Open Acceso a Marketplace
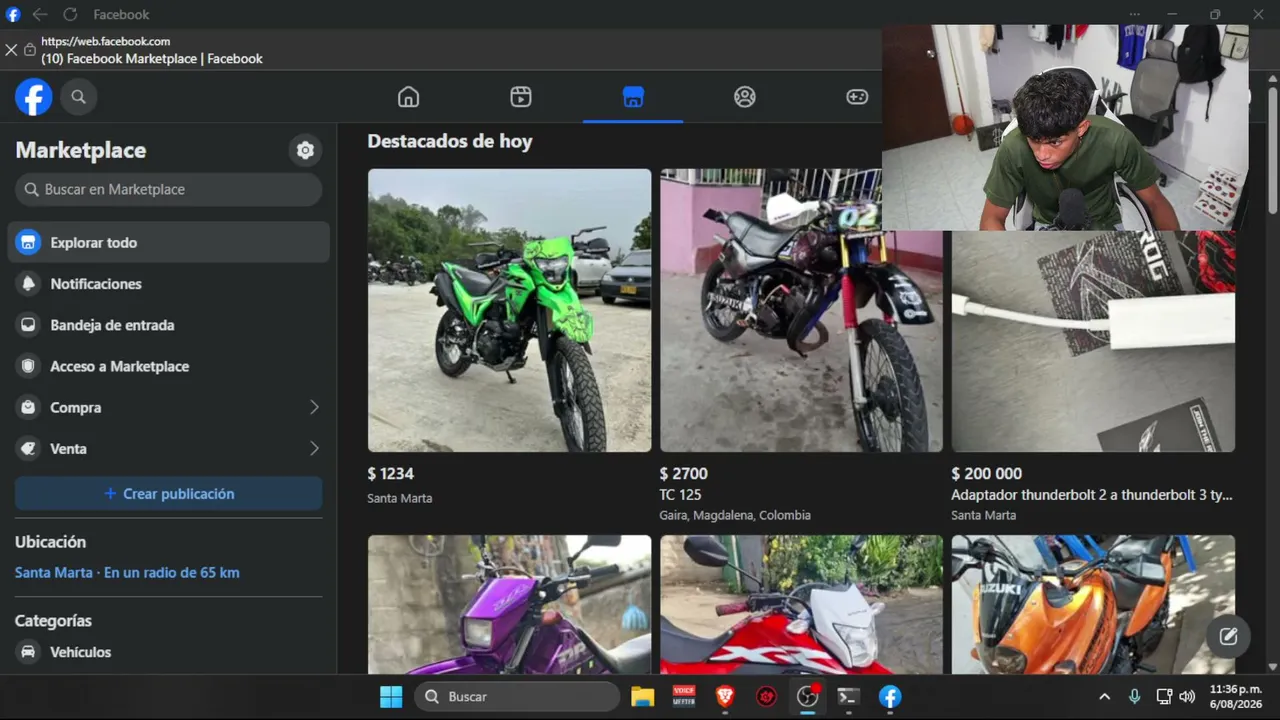The width and height of the screenshot is (1280, 720). pyautogui.click(x=168, y=366)
